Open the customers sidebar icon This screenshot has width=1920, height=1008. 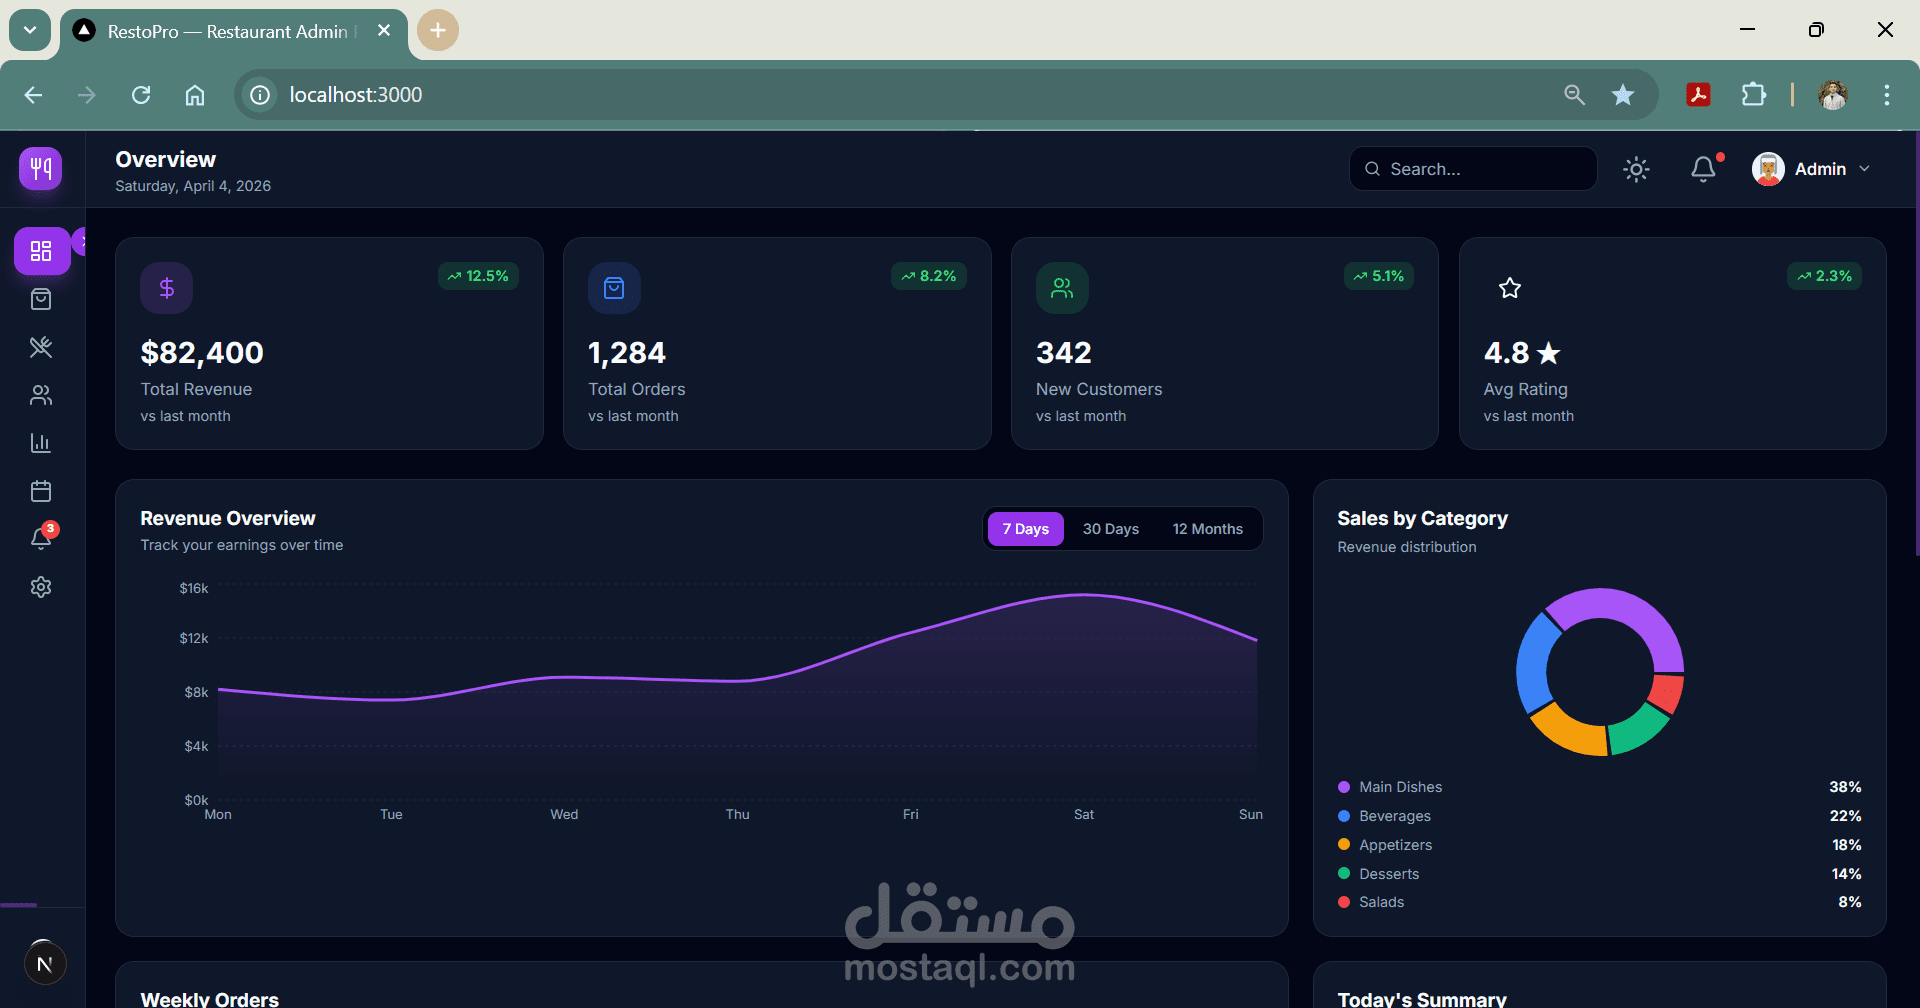(41, 395)
